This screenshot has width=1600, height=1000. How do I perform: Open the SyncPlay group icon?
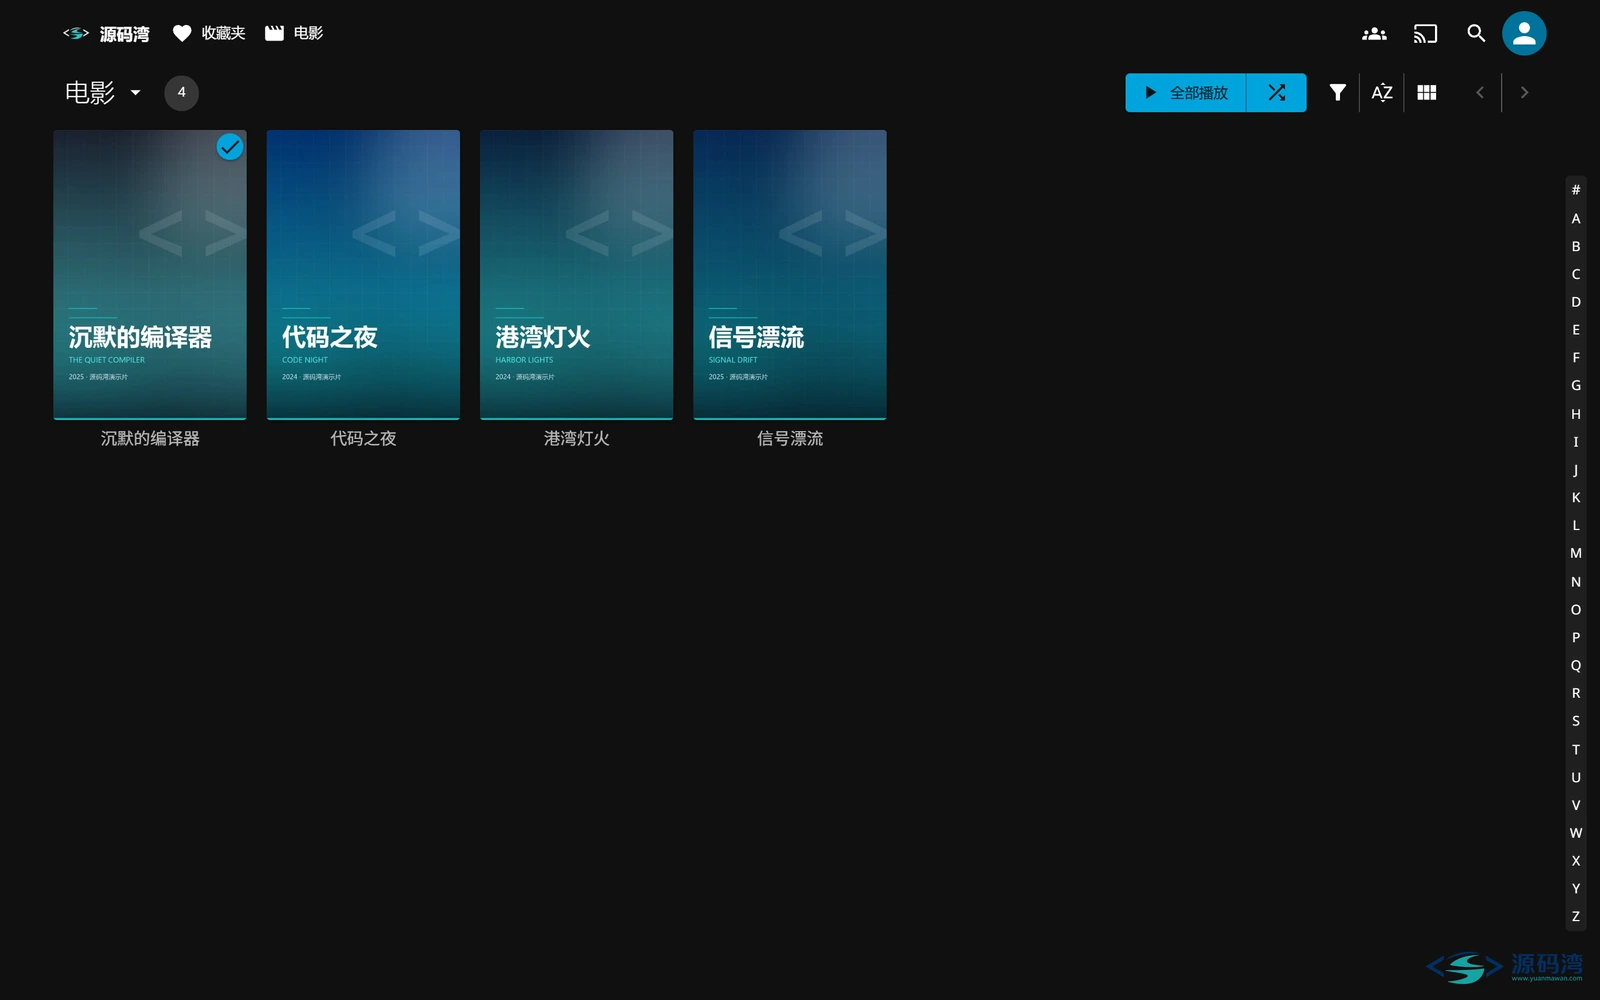click(x=1374, y=34)
